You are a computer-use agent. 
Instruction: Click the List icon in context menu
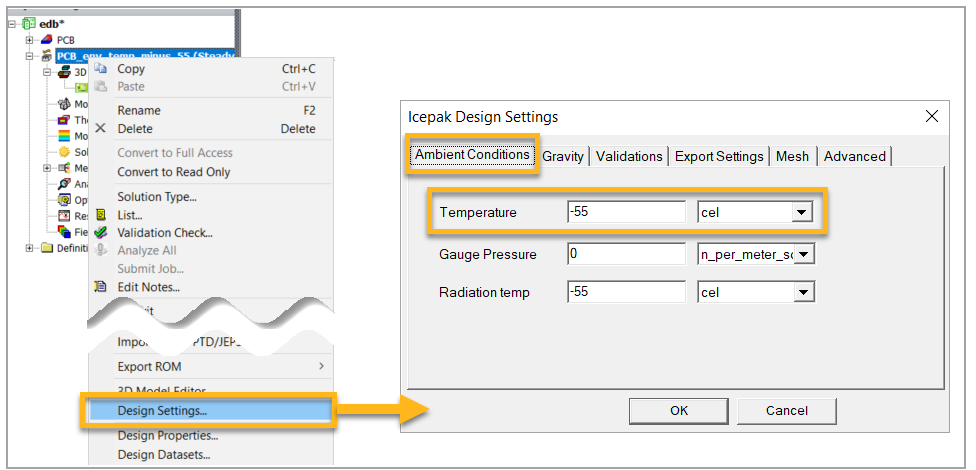point(100,215)
